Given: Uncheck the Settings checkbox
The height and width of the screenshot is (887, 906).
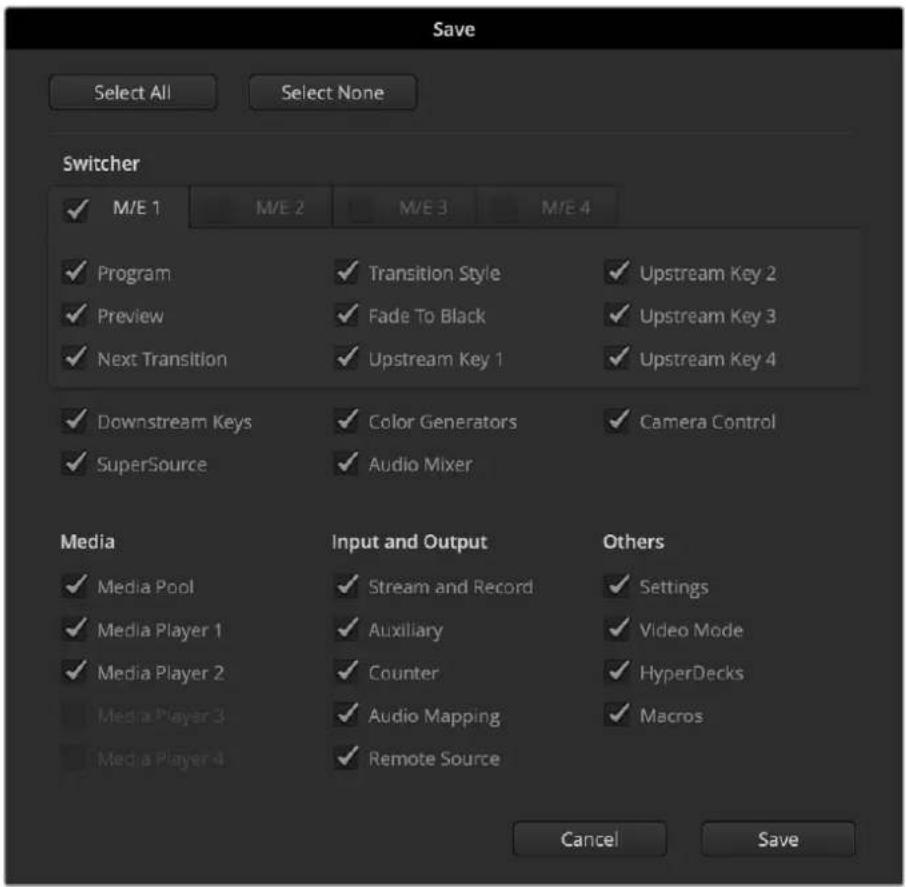Looking at the screenshot, I should pos(618,586).
